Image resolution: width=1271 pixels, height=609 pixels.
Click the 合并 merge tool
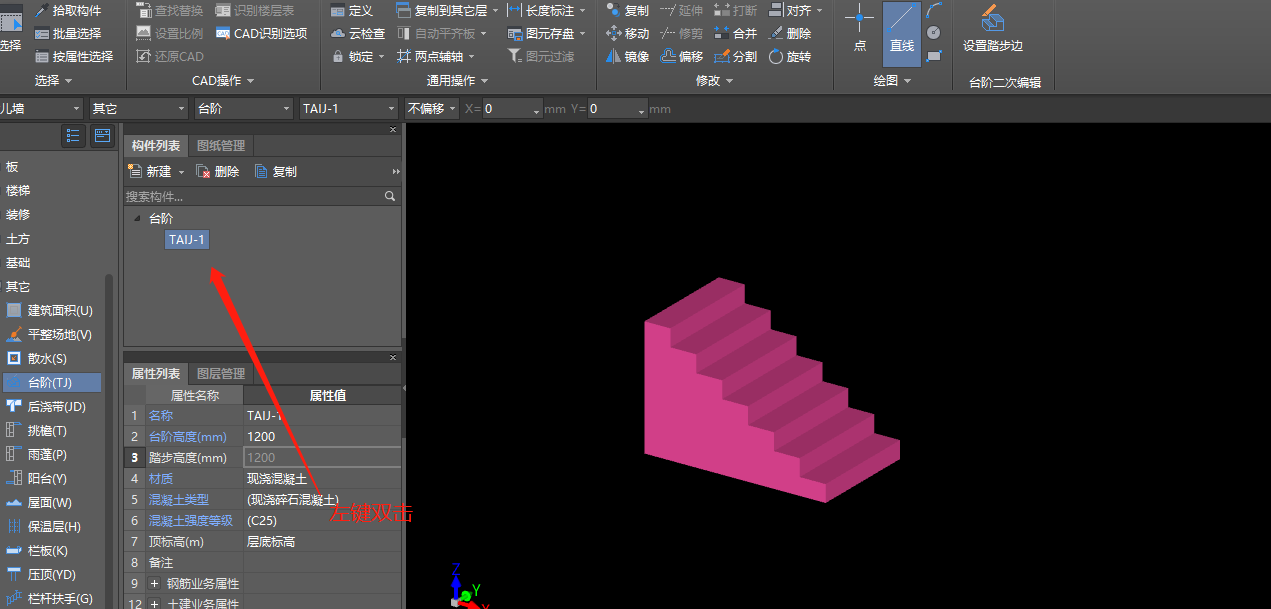point(736,33)
